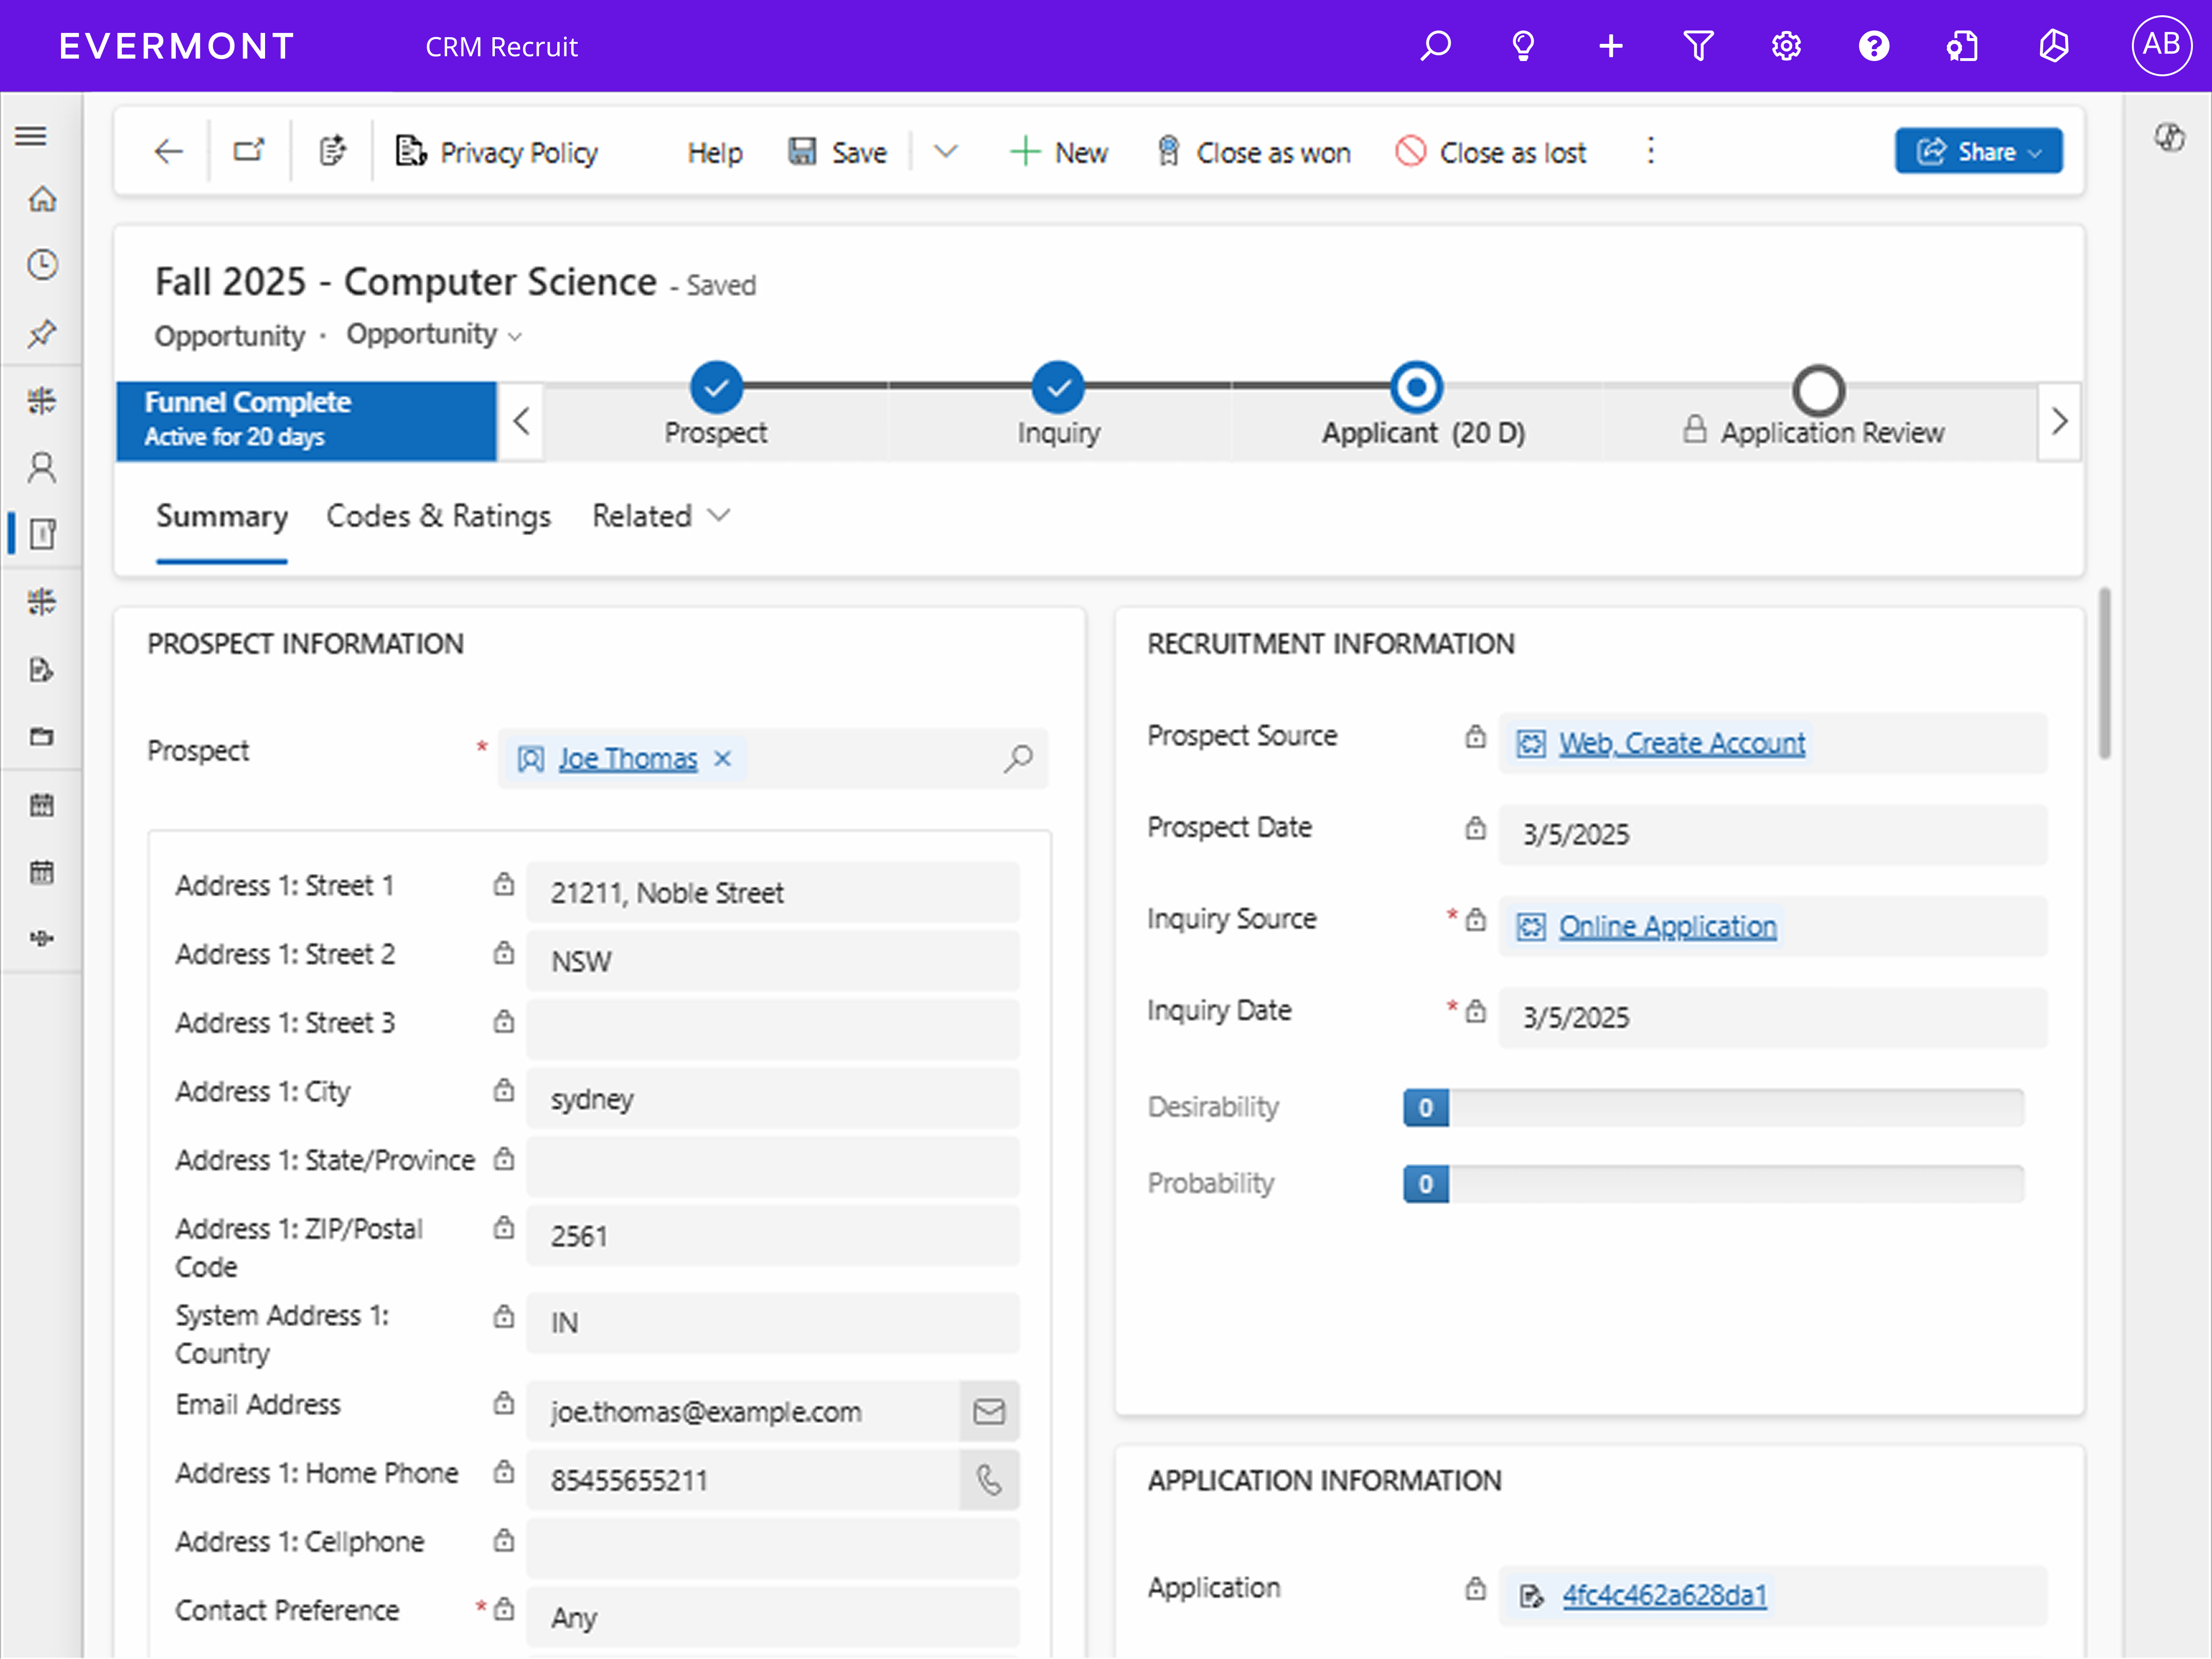Click the envelope icon beside email address
Image resolution: width=2212 pixels, height=1659 pixels.
click(x=989, y=1411)
